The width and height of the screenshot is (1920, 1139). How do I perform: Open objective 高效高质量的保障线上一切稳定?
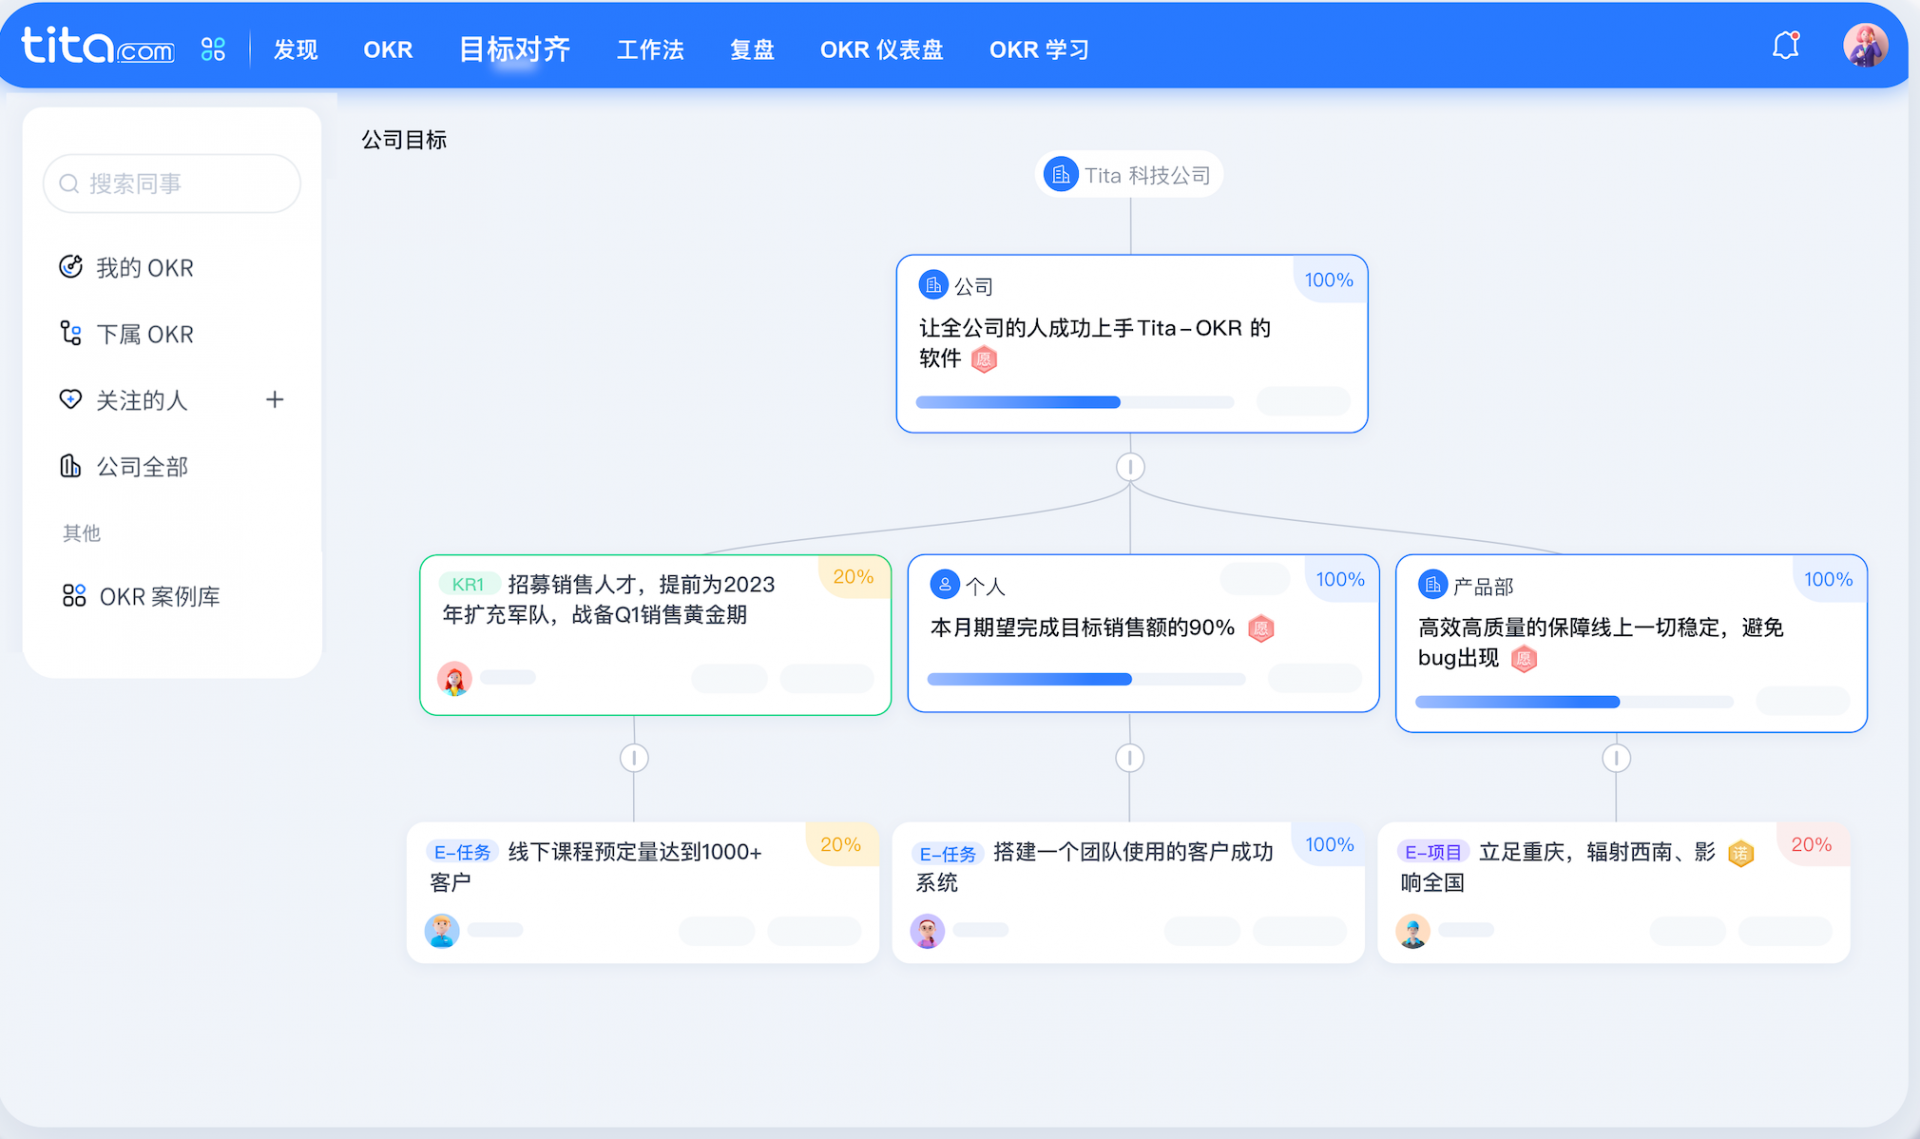pyautogui.click(x=1601, y=642)
